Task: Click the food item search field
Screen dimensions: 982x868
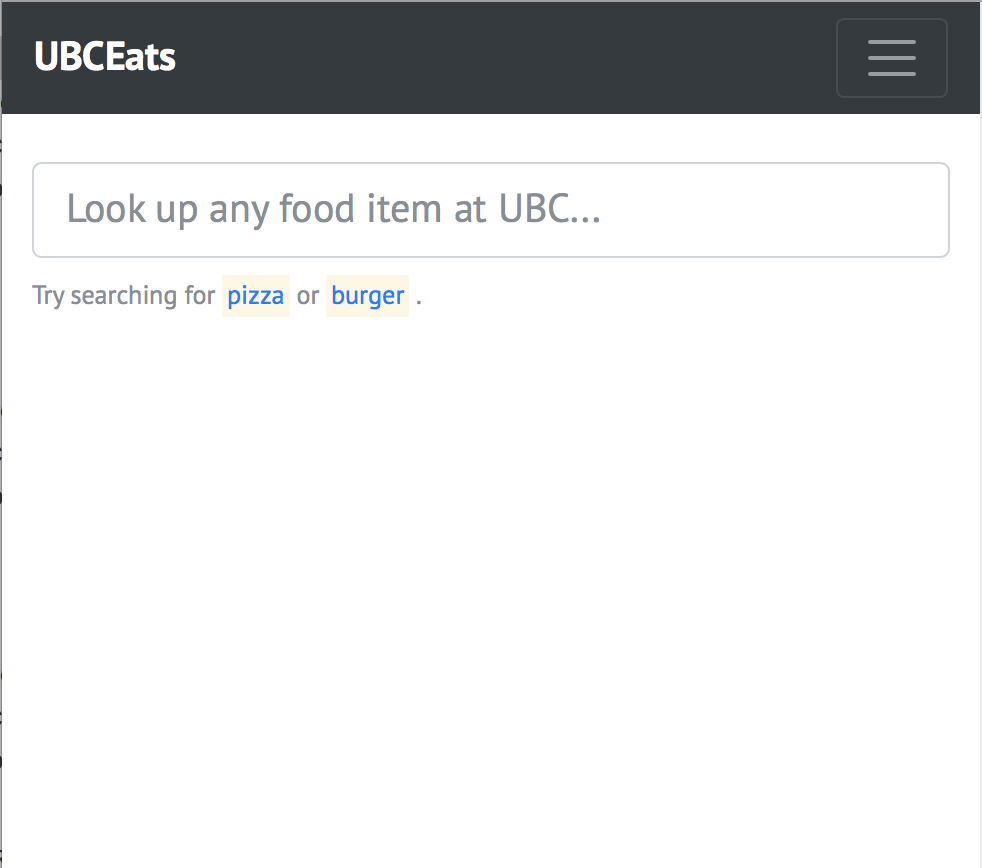Action: pos(490,210)
